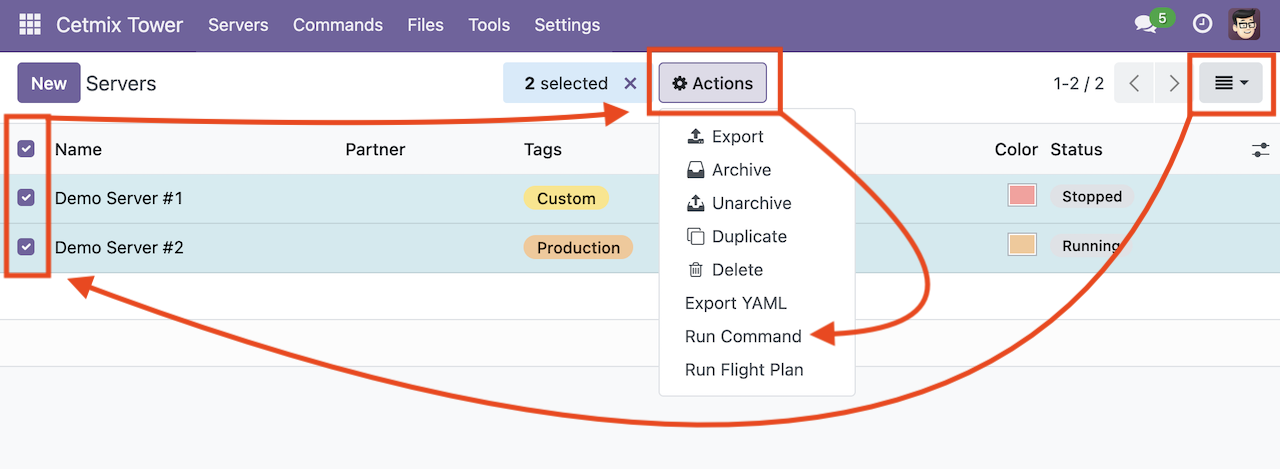This screenshot has width=1280, height=469.
Task: Uncheck the select-all header checkbox
Action: tap(27, 149)
